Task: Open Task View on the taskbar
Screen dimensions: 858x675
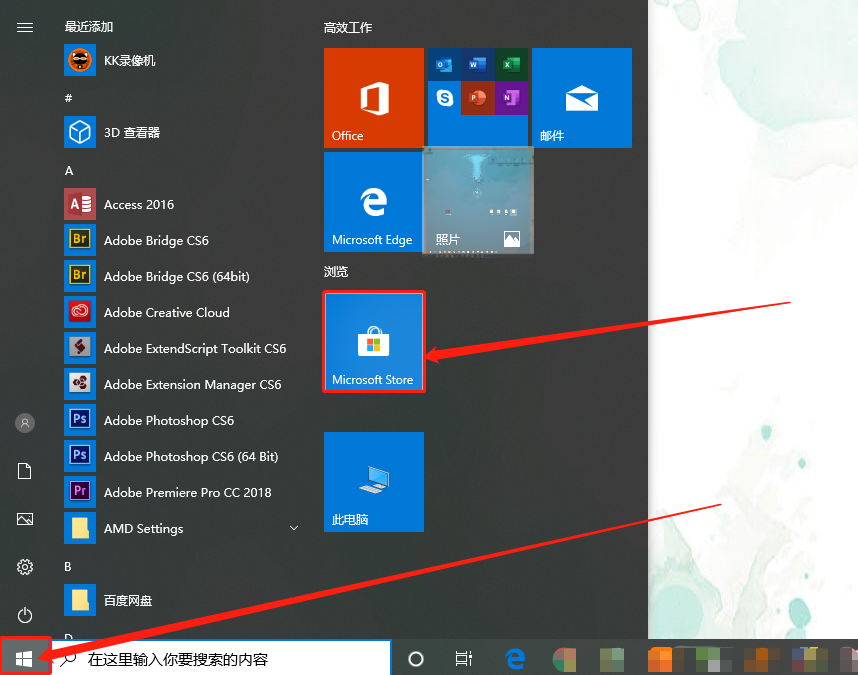Action: (x=463, y=659)
